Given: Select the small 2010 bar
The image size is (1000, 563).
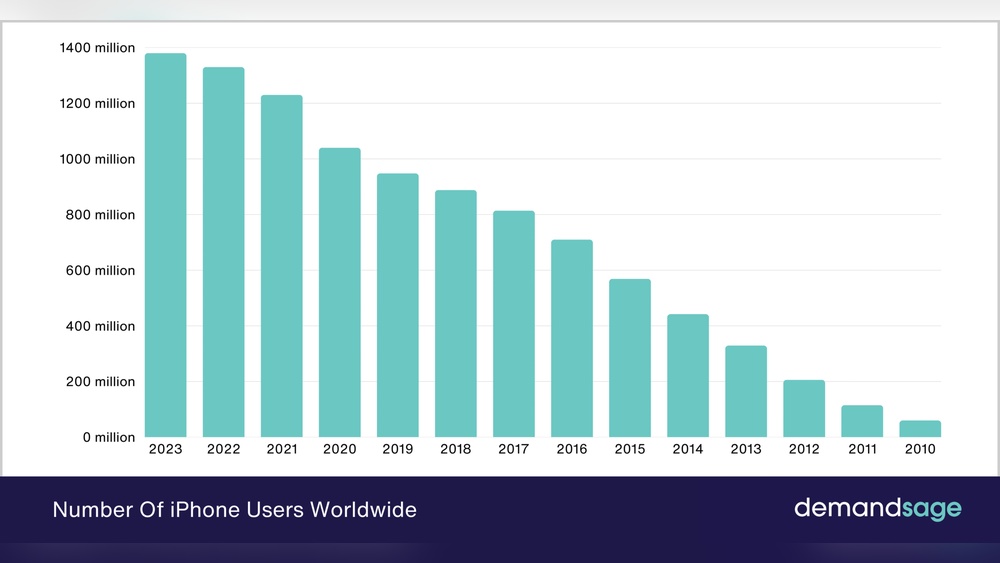Looking at the screenshot, I should [920, 428].
